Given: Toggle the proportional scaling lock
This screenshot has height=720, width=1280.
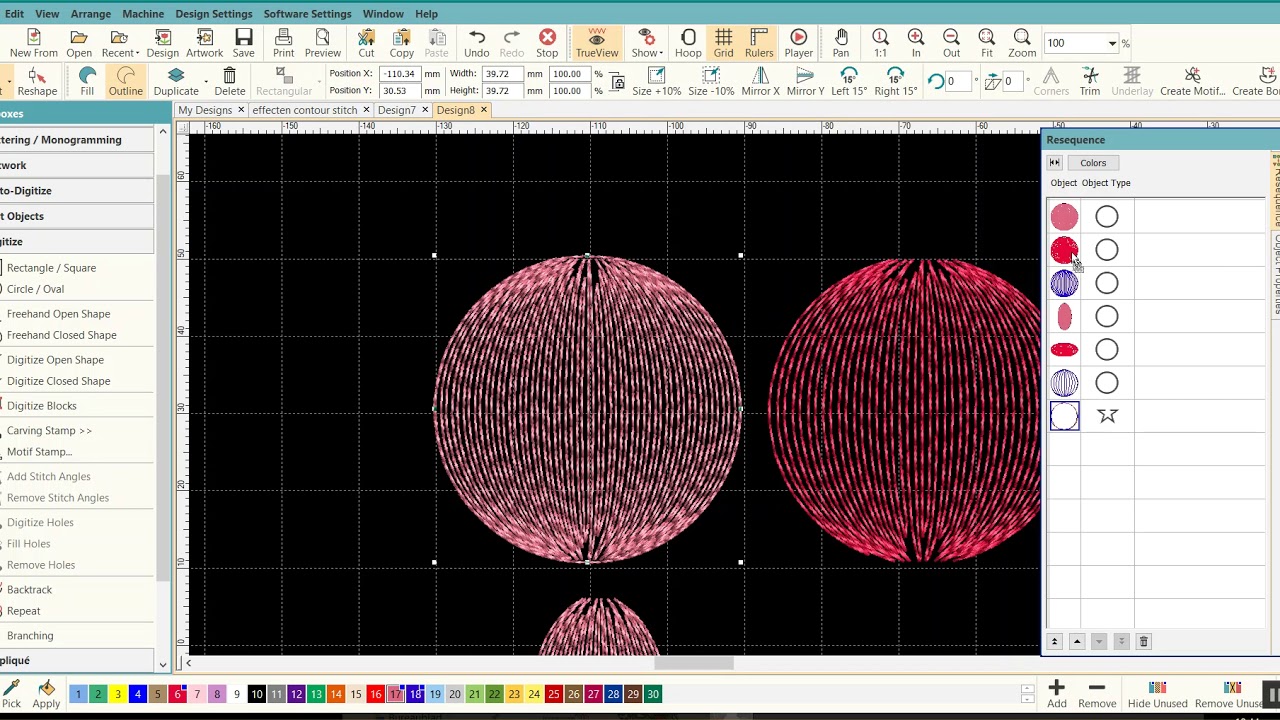Looking at the screenshot, I should point(617,82).
